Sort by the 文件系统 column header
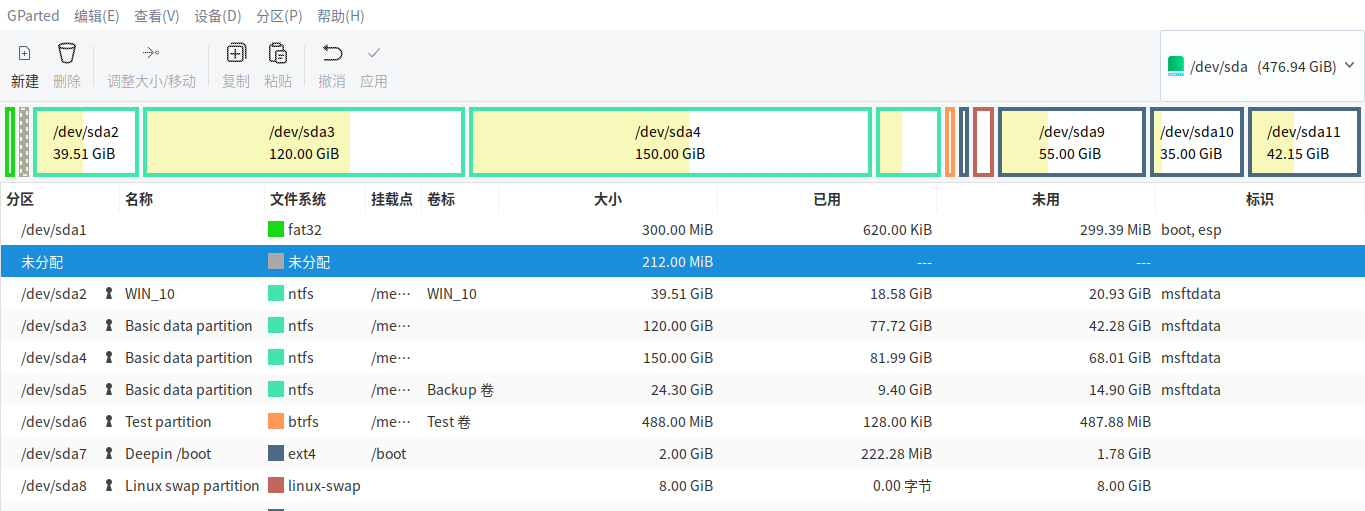1365x511 pixels. [298, 200]
